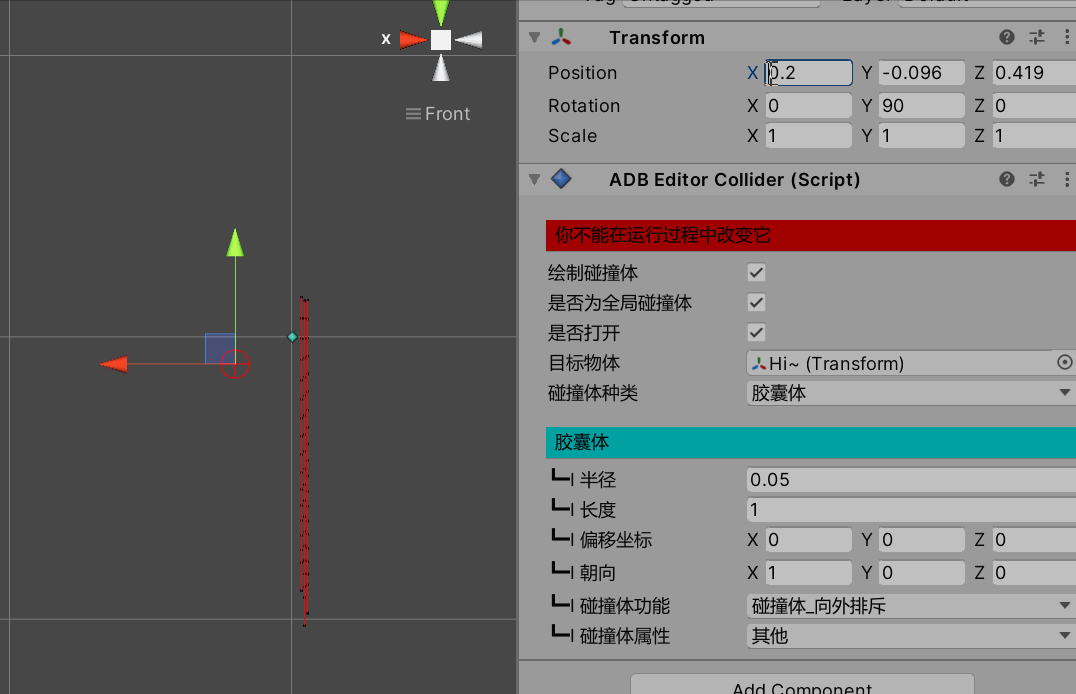Viewport: 1076px width, 694px height.
Task: Open ADB Editor Collider help icon
Action: click(1007, 179)
